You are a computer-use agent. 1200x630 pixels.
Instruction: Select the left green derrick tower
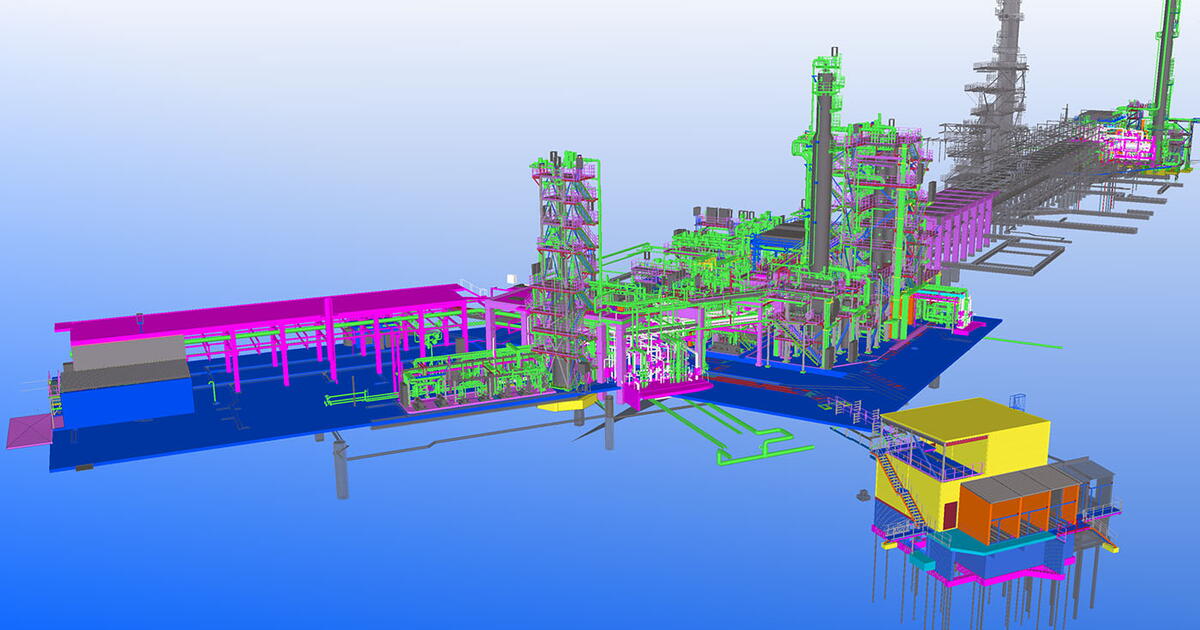point(560,230)
